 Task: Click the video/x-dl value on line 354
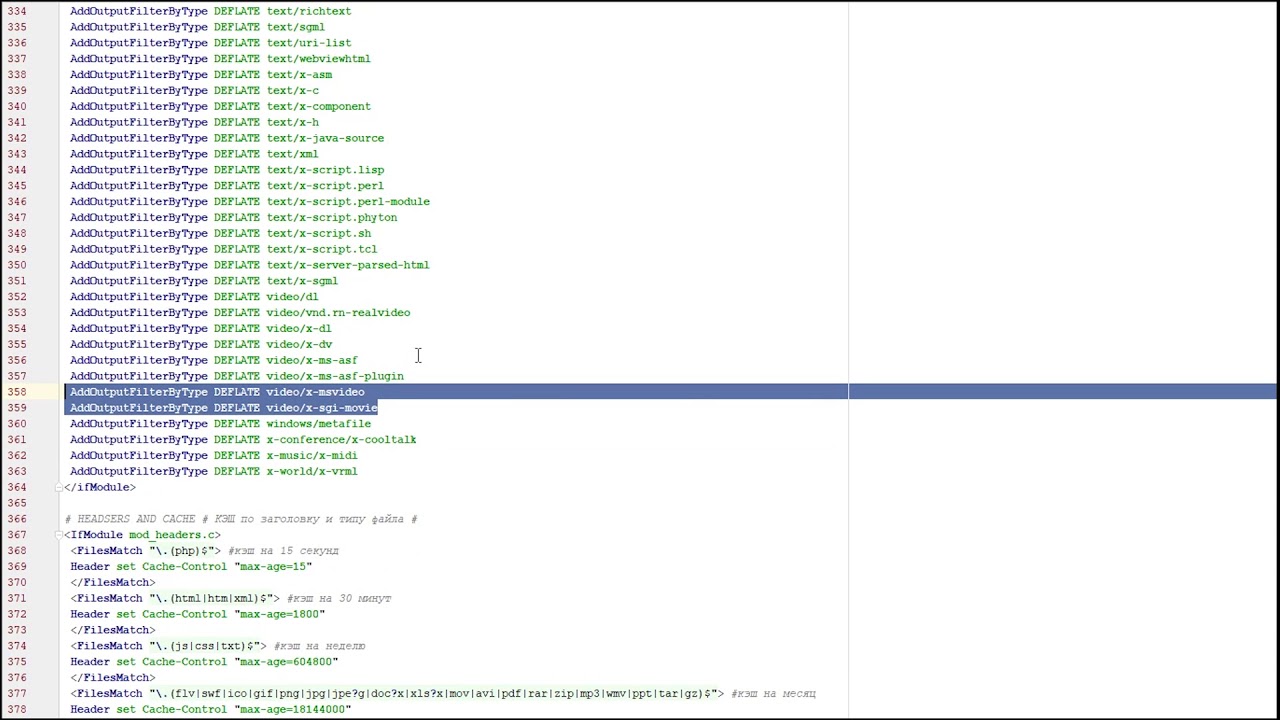(299, 328)
